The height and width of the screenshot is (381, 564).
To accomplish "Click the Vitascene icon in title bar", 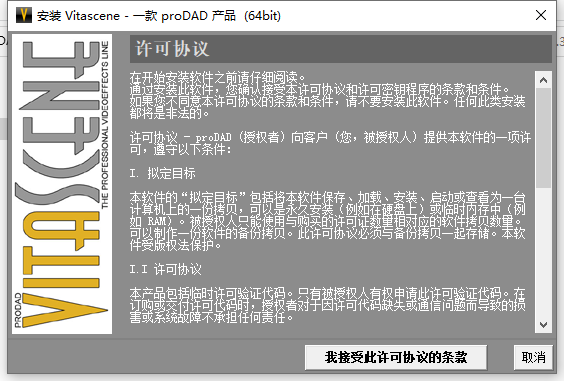I will (24, 15).
